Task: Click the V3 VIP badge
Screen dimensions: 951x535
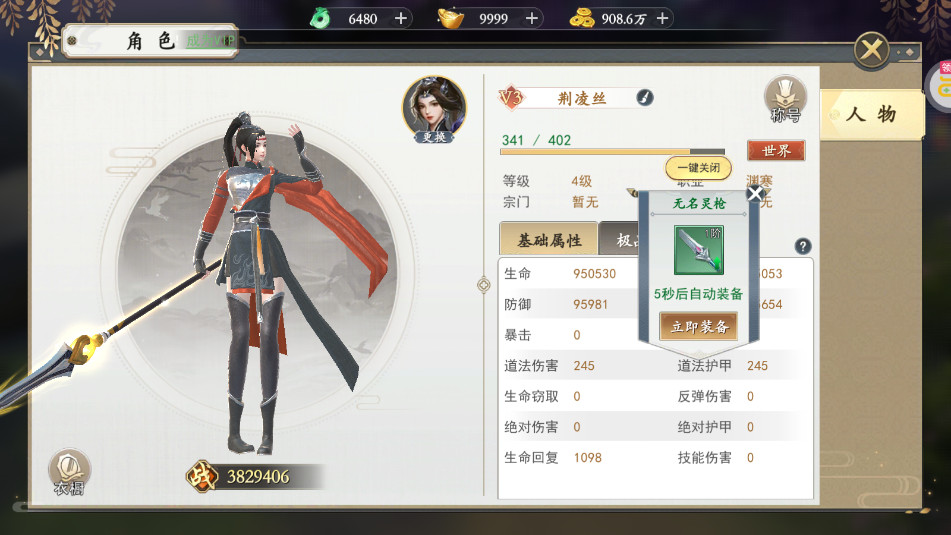Action: [511, 97]
